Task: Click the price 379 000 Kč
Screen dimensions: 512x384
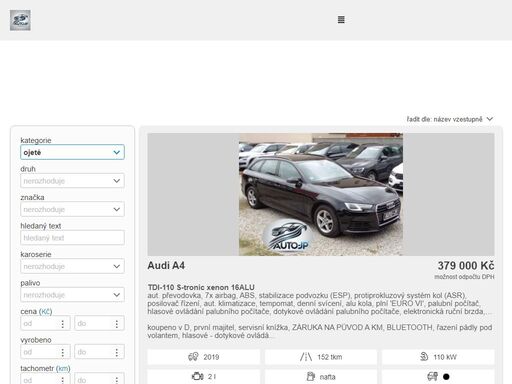Action: coord(466,266)
